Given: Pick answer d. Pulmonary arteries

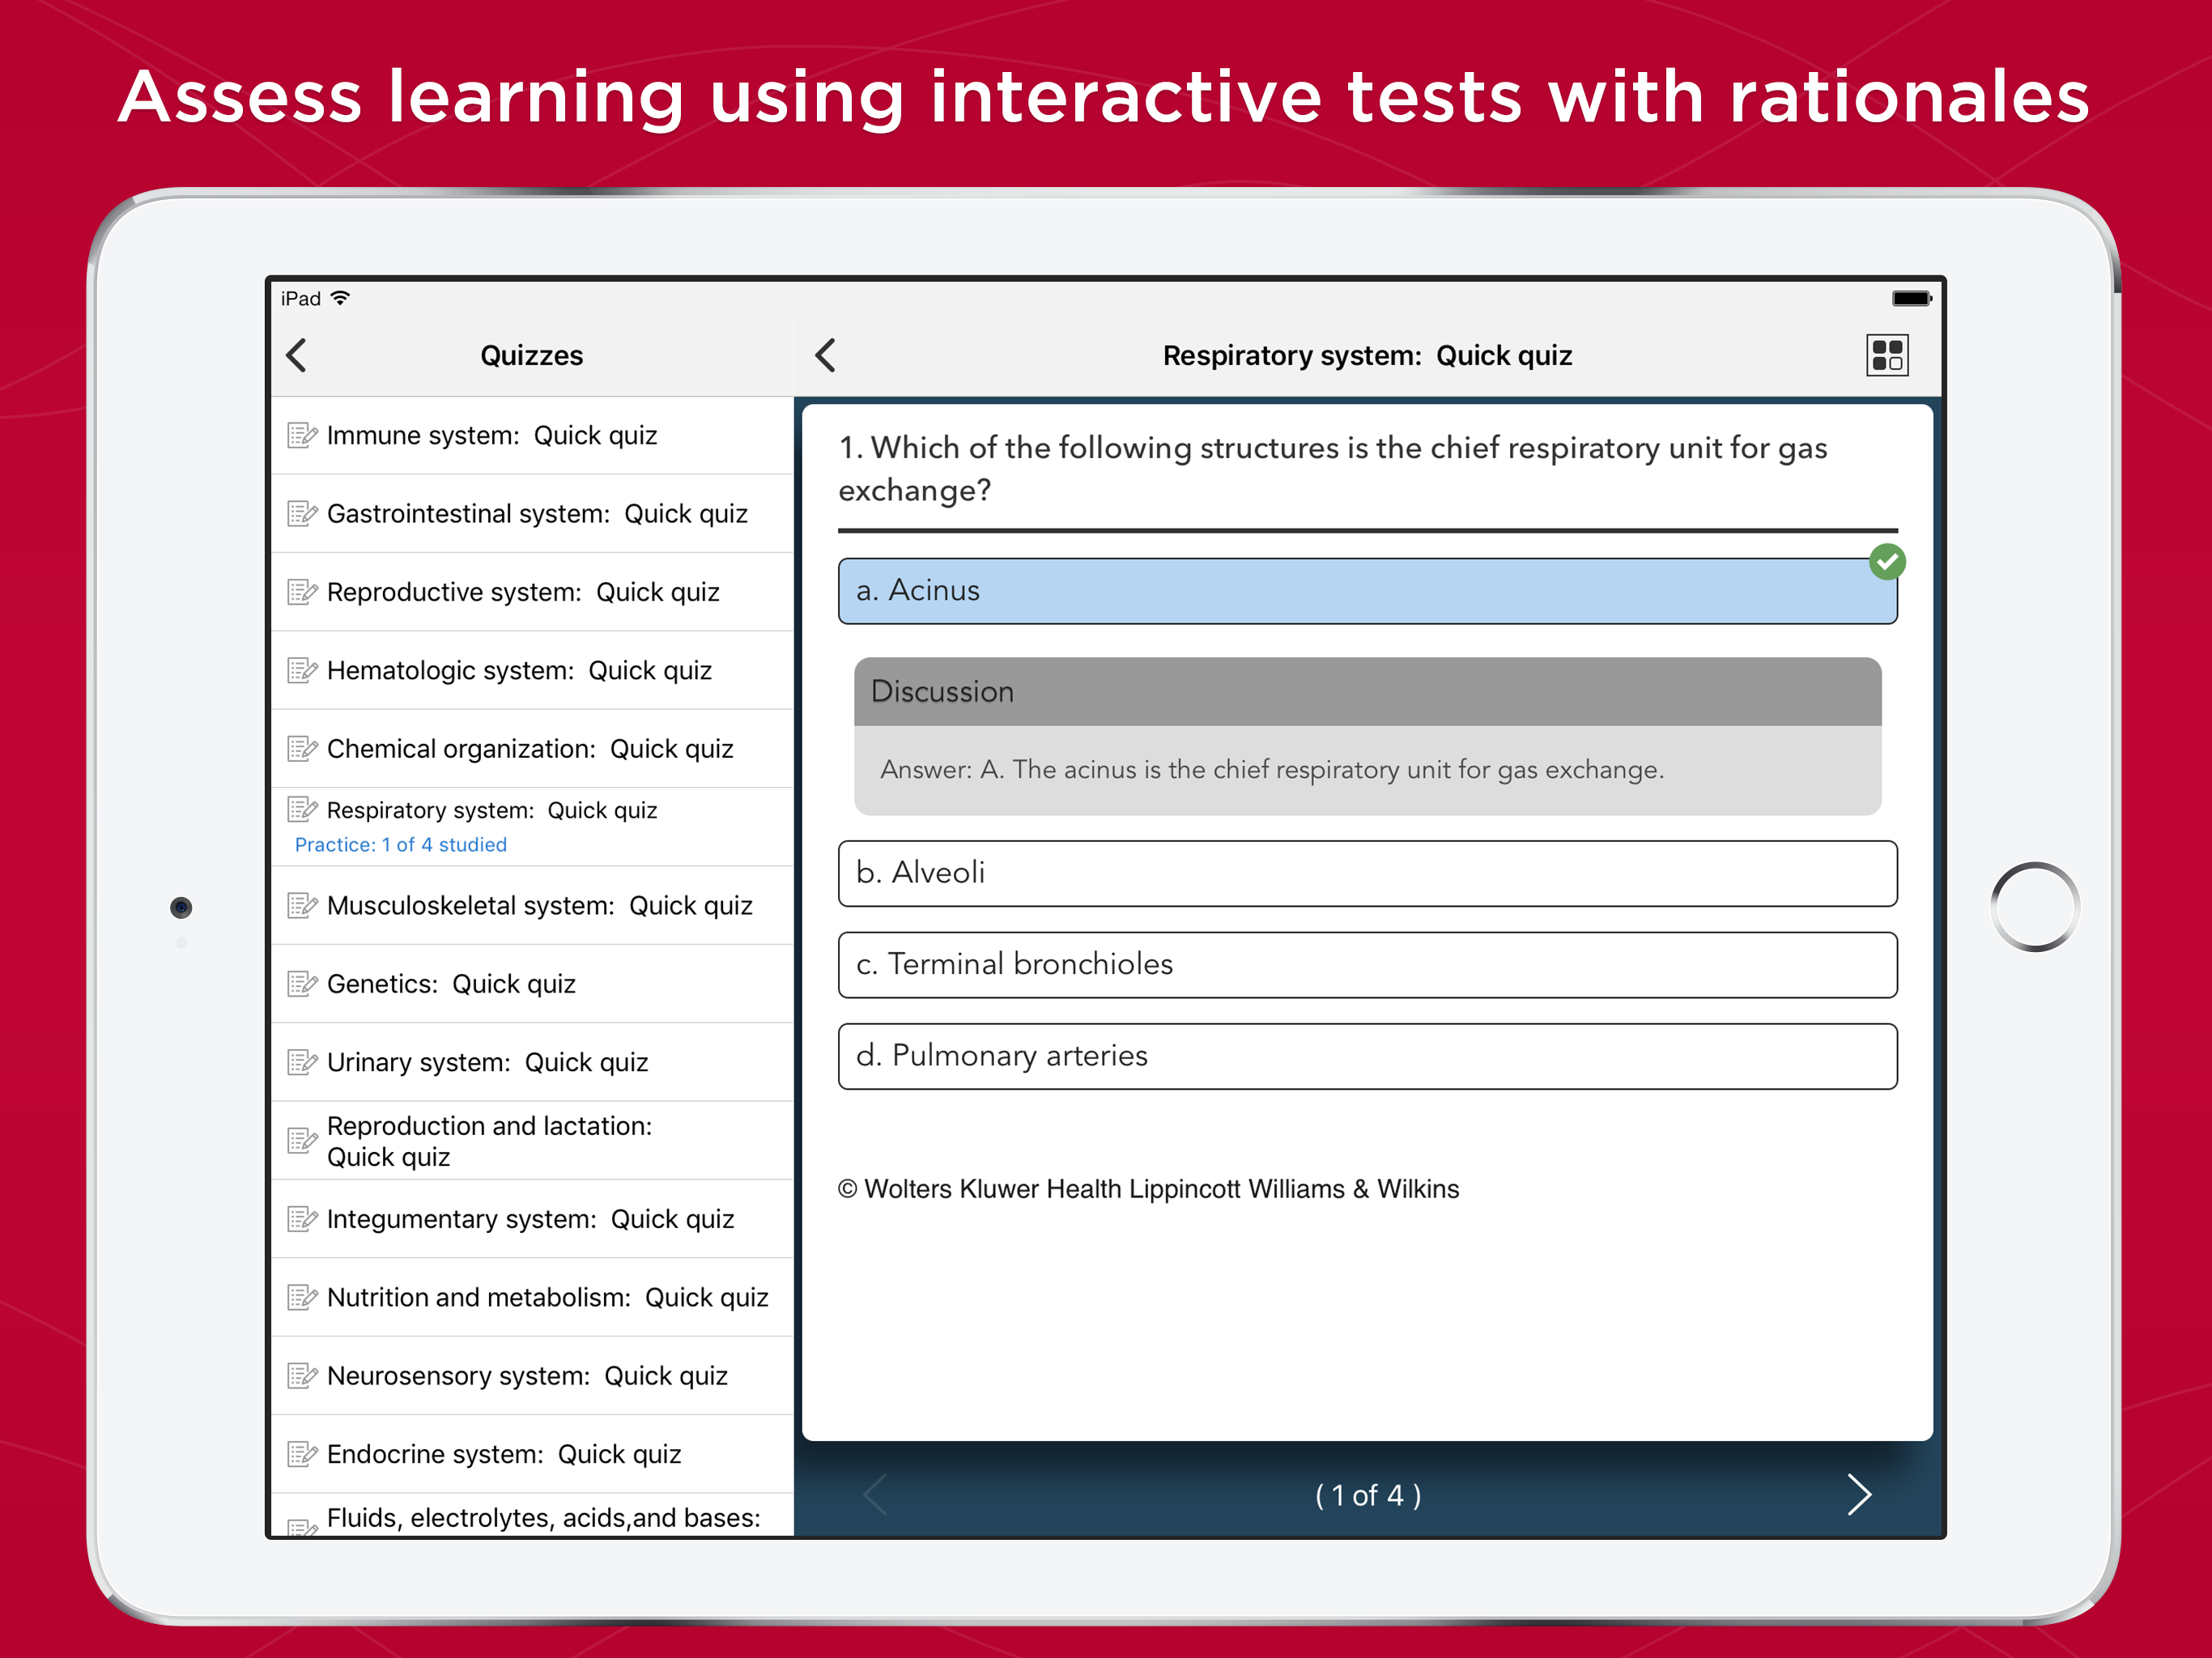Looking at the screenshot, I should 1366,1056.
